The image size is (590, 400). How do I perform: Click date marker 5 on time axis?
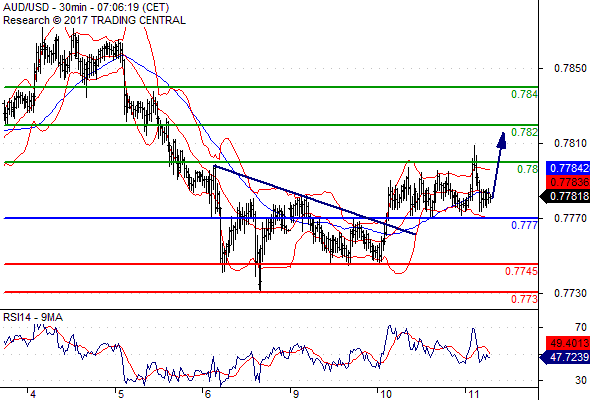[120, 394]
